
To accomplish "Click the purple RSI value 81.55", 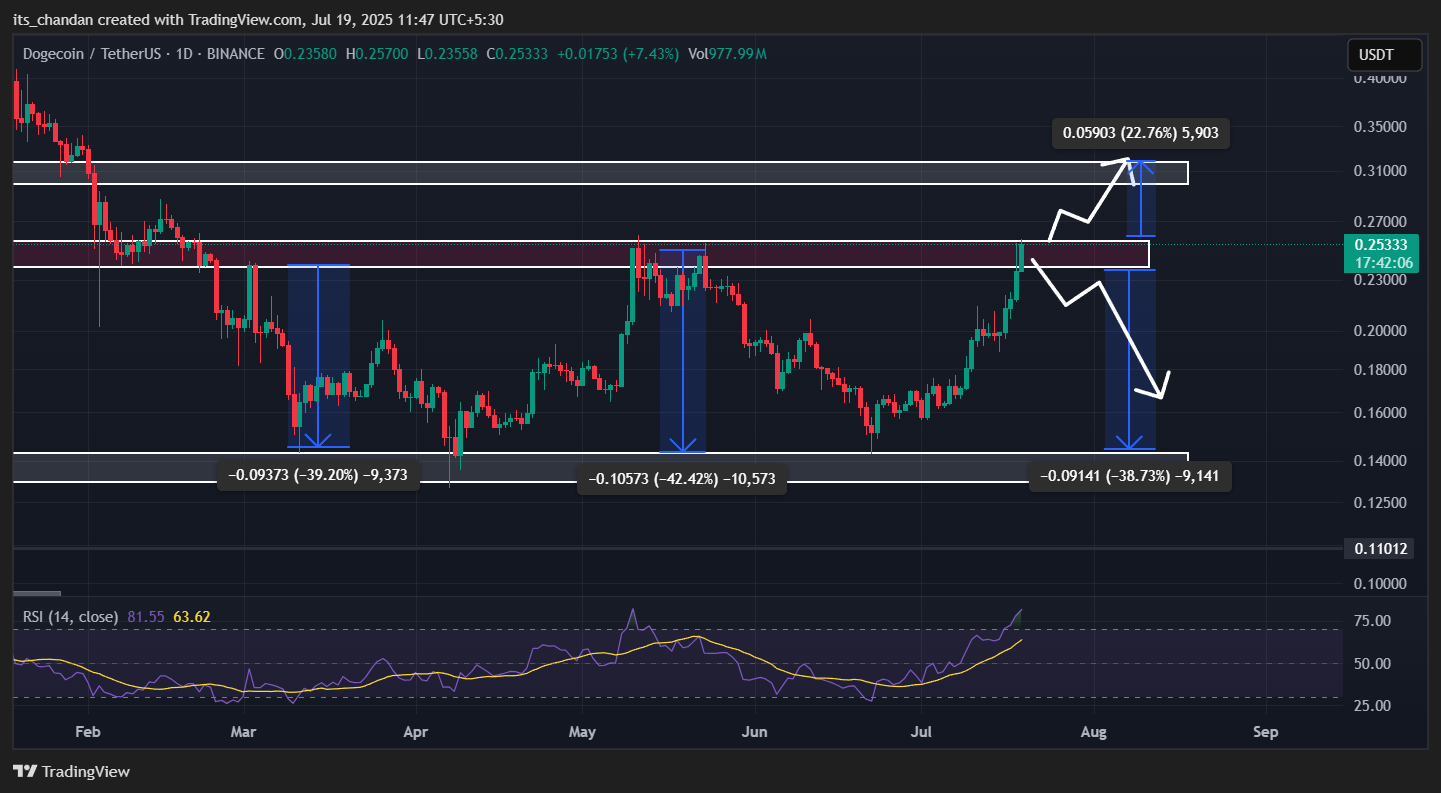I will point(146,617).
